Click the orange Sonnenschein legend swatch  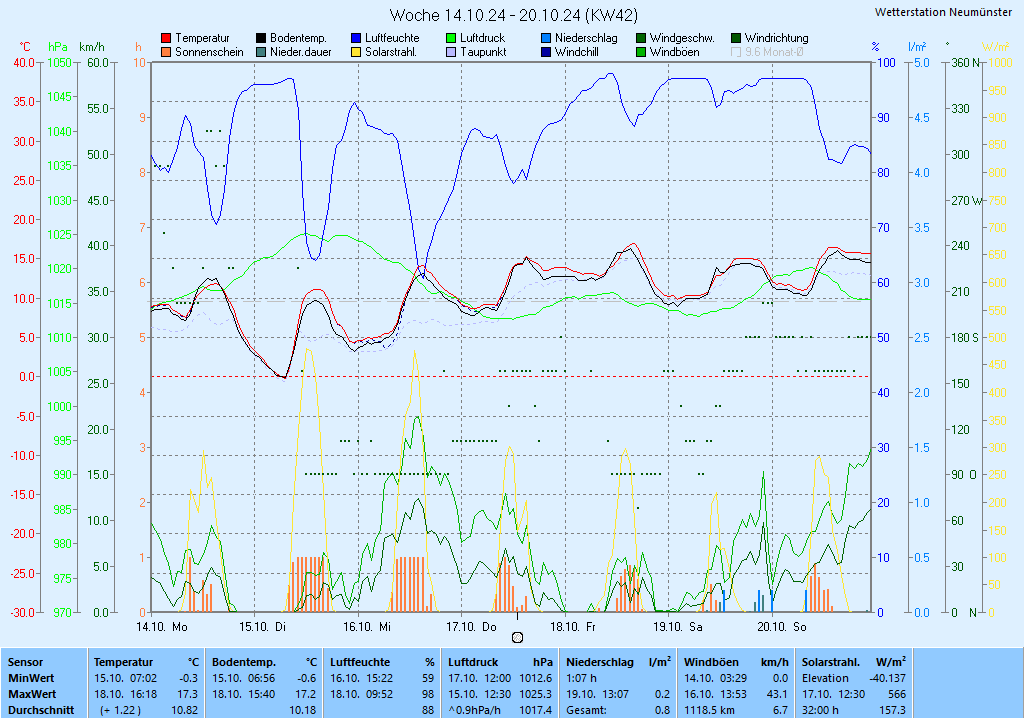click(x=166, y=52)
